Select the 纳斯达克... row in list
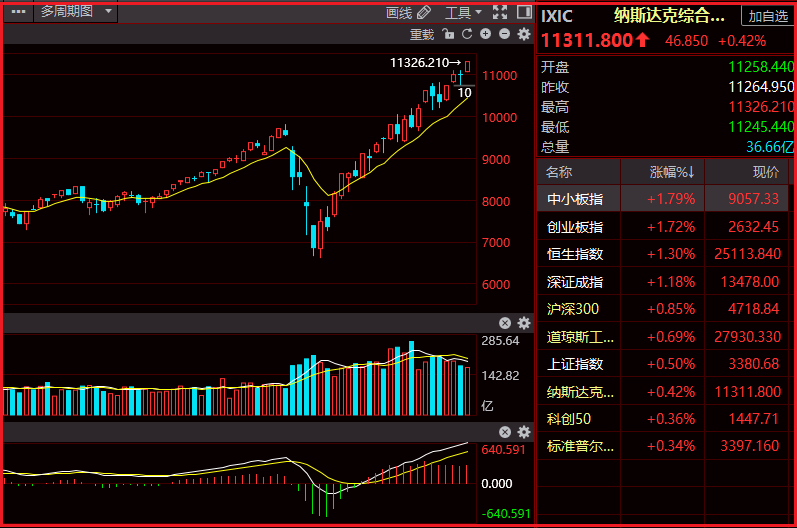Screen dimensions: 797x528 click(x=663, y=392)
